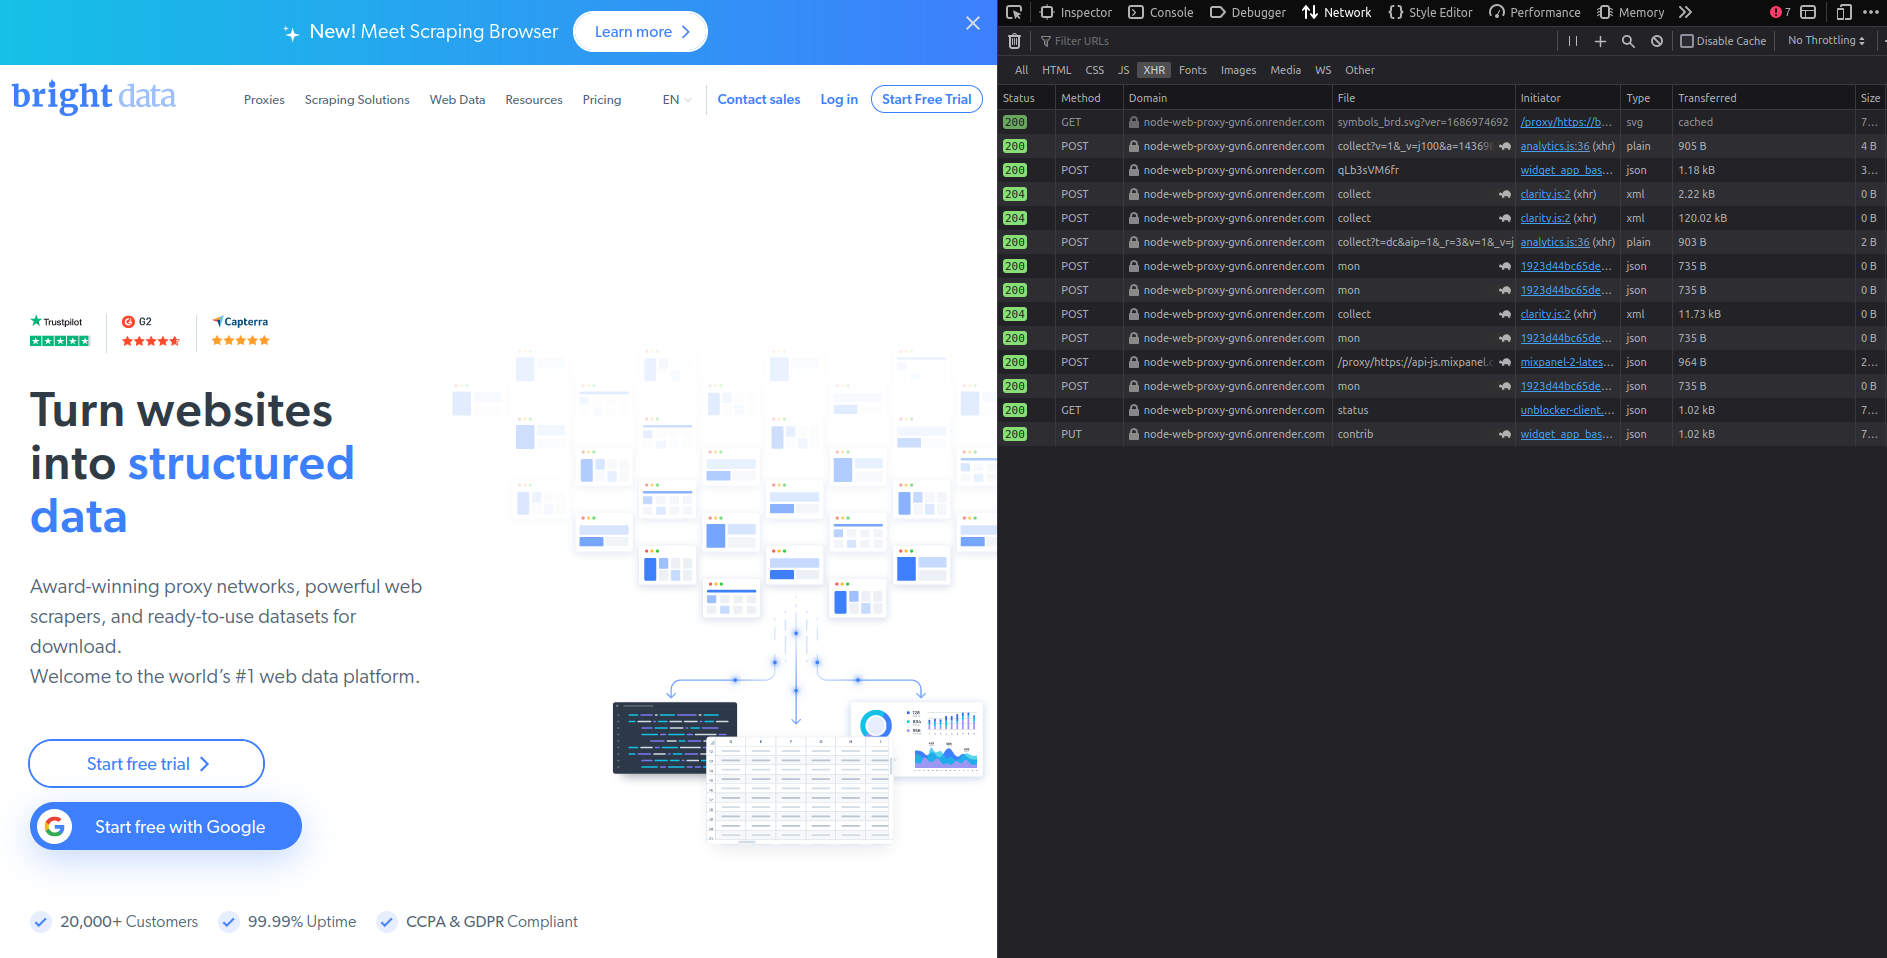Toggle the XHR request filter
Image resolution: width=1887 pixels, height=958 pixels.
coord(1154,70)
